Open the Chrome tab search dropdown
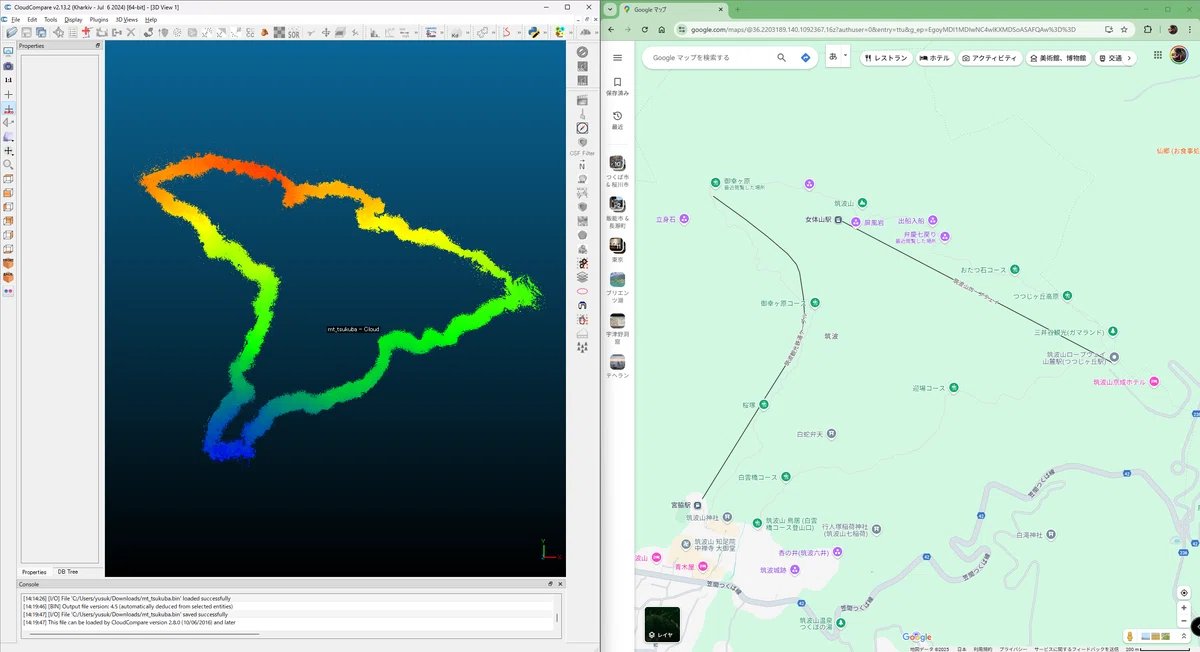This screenshot has height=652, width=1200. (x=612, y=9)
